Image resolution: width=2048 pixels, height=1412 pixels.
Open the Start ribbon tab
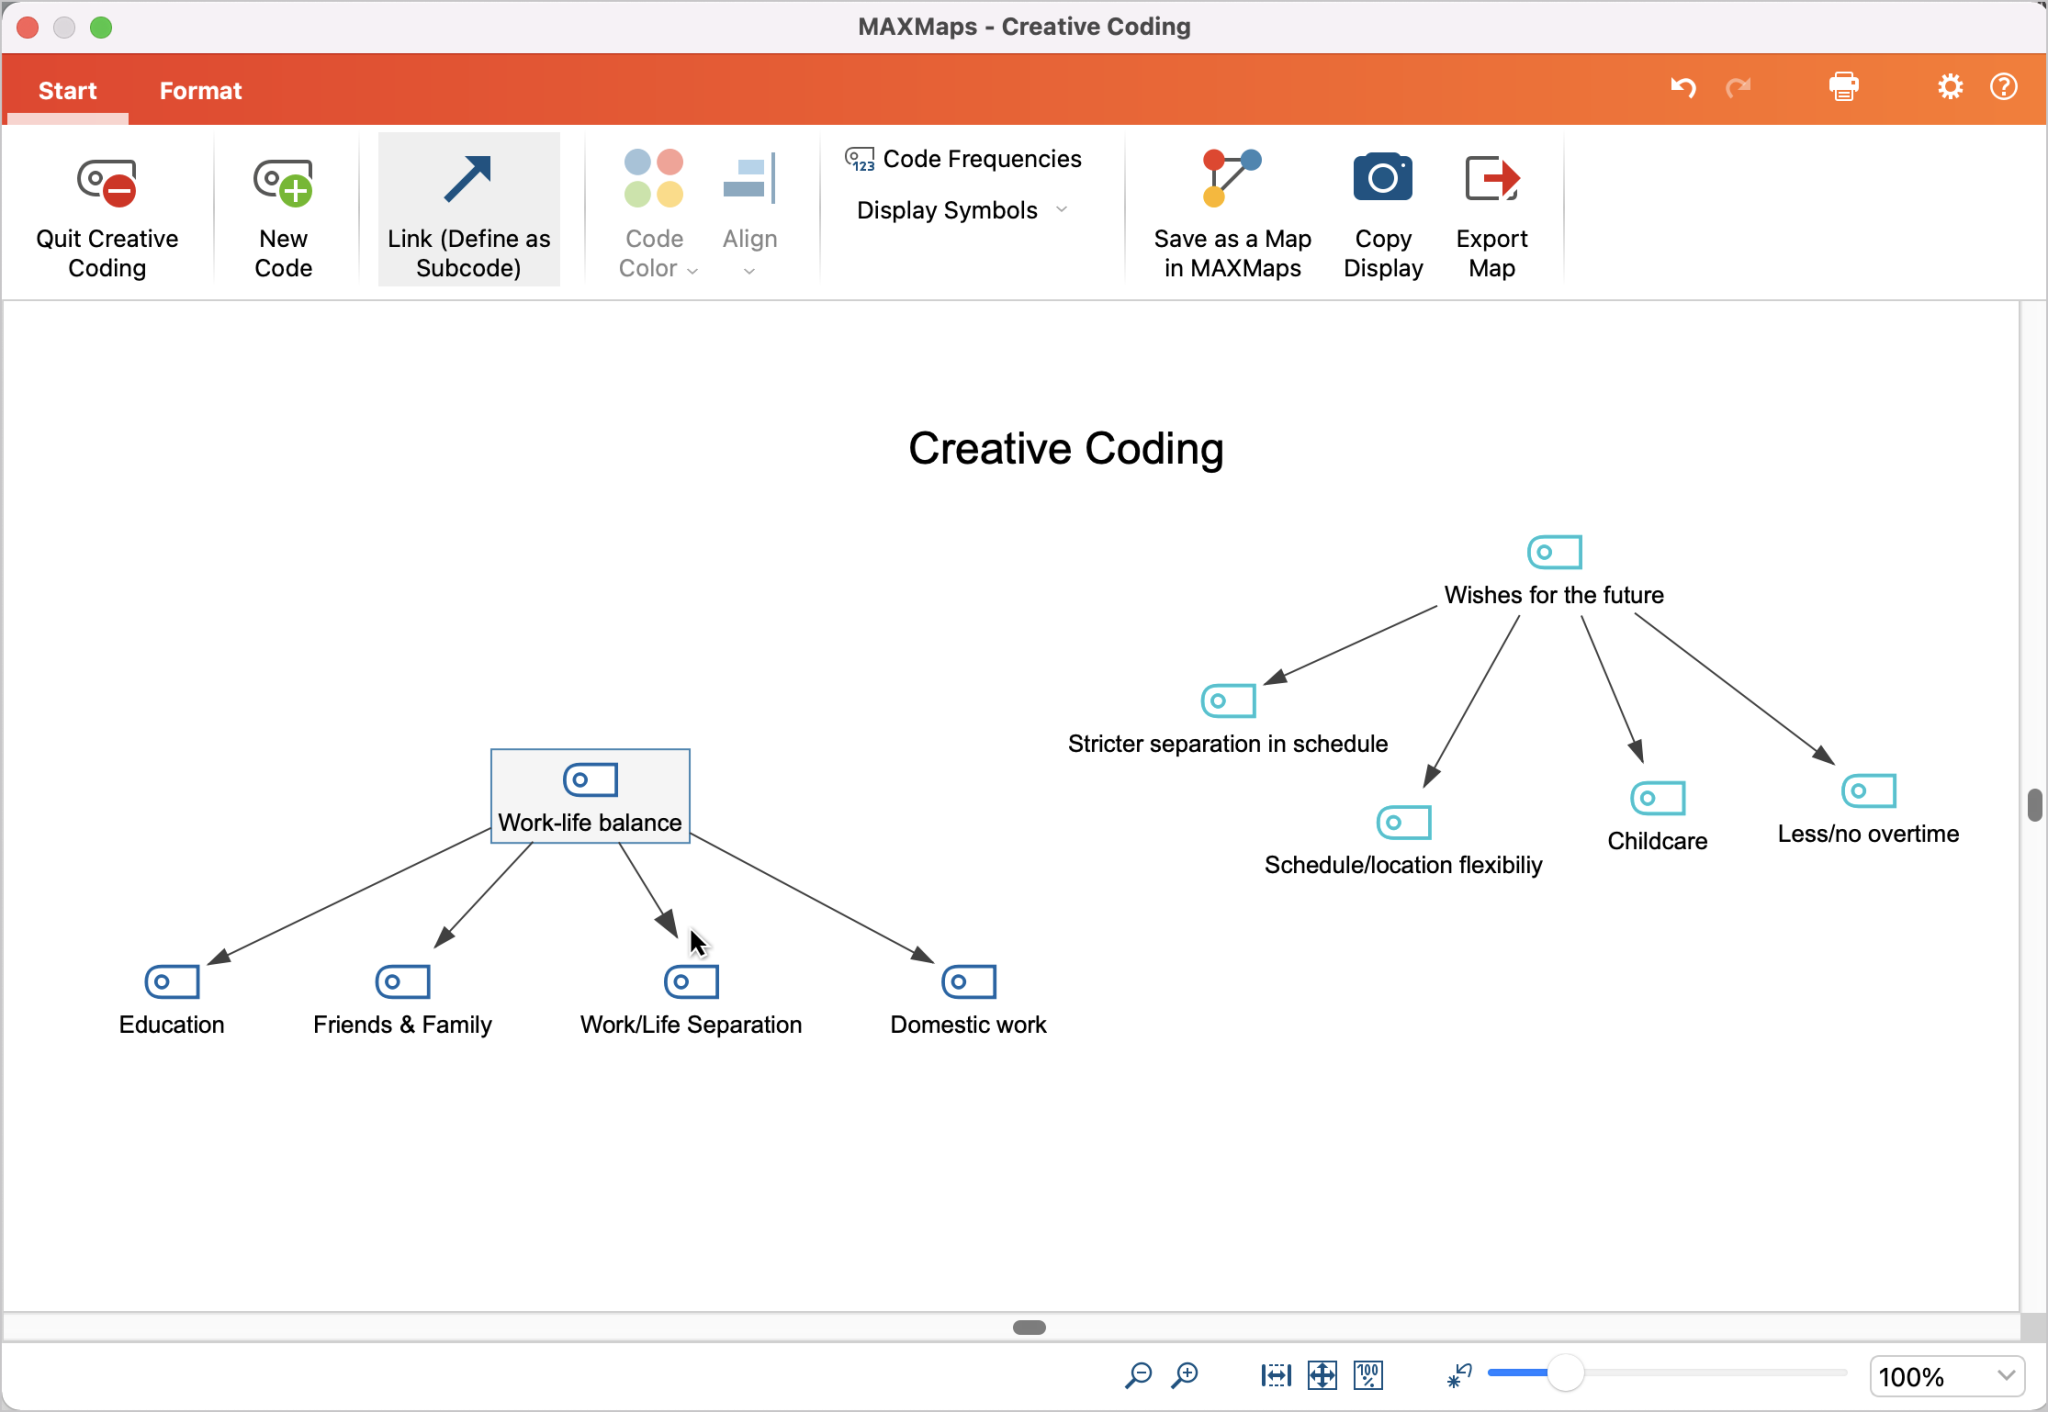pyautogui.click(x=67, y=90)
